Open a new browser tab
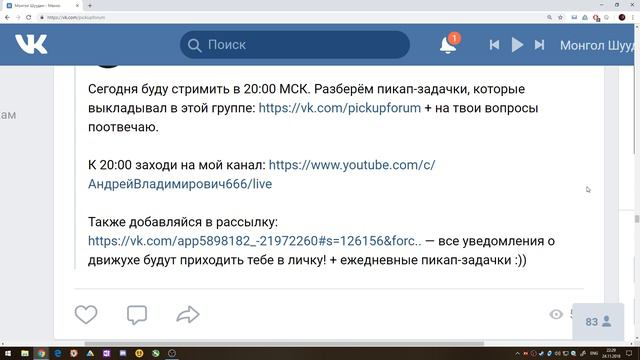The width and height of the screenshot is (640, 360). coord(90,6)
